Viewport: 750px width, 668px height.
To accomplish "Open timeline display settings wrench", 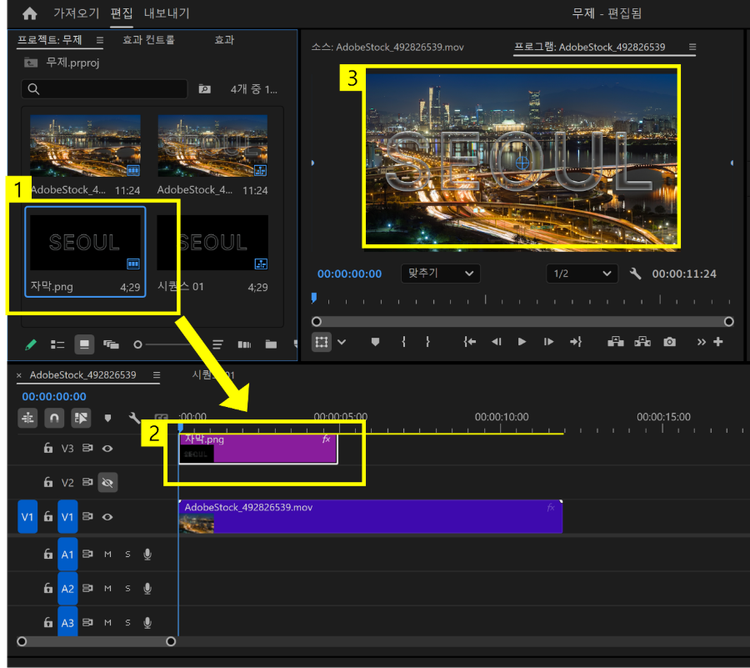I will 134,418.
